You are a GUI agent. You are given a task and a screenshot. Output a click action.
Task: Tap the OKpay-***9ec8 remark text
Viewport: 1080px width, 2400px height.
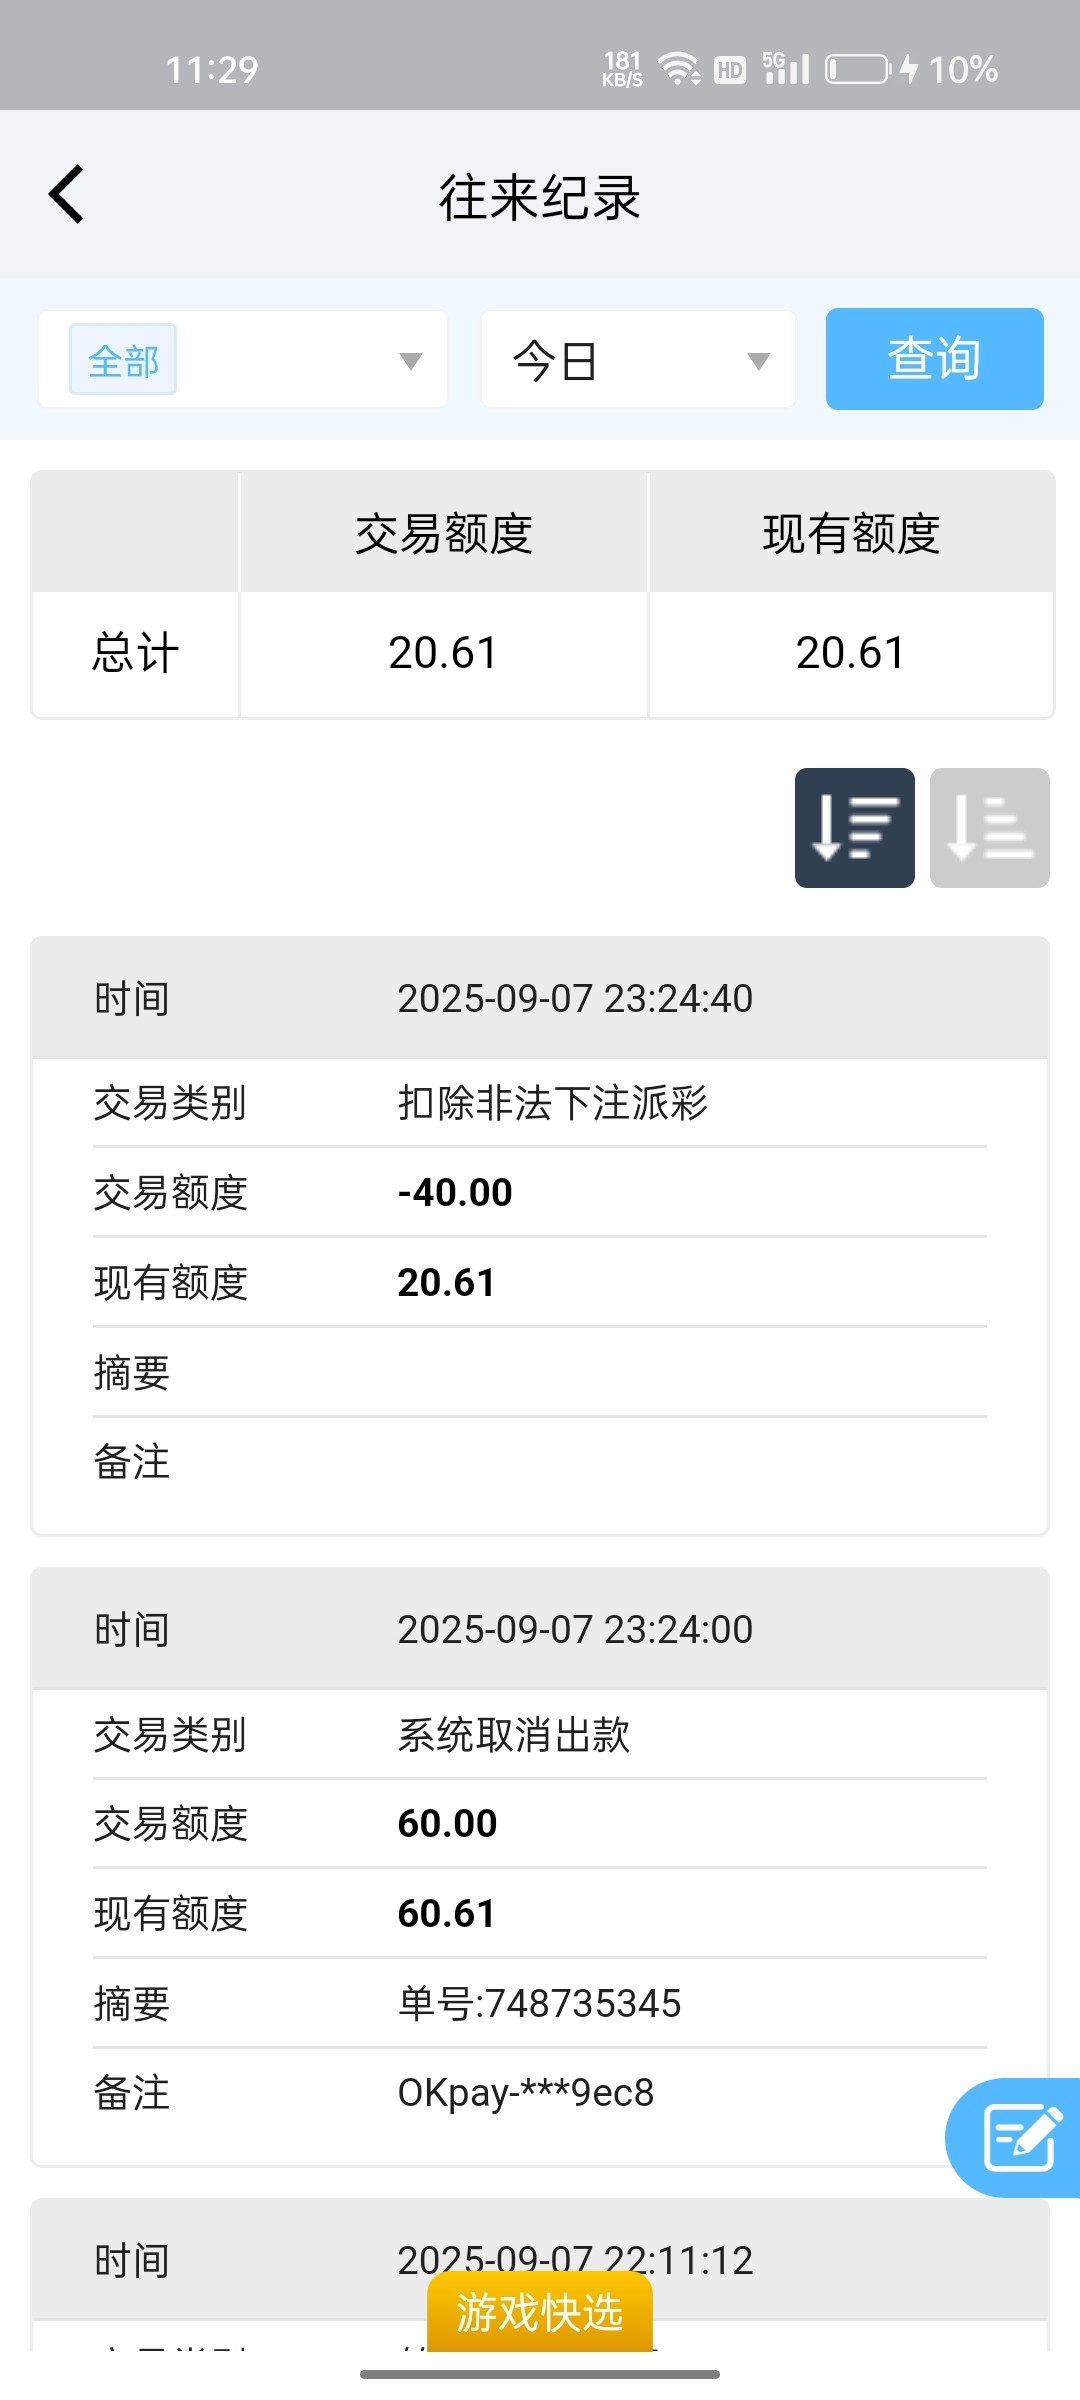tap(525, 2092)
